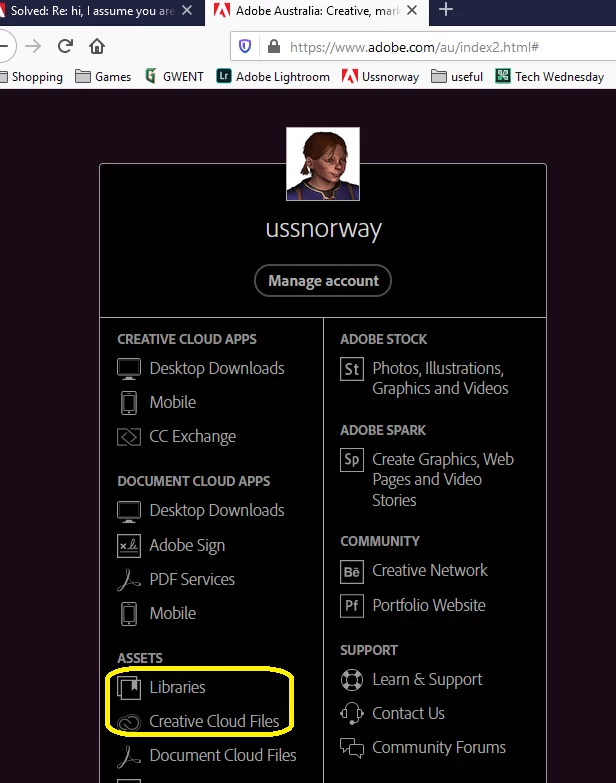Open the Contact Us link
Screen dimensions: 616x783
[x=408, y=714]
